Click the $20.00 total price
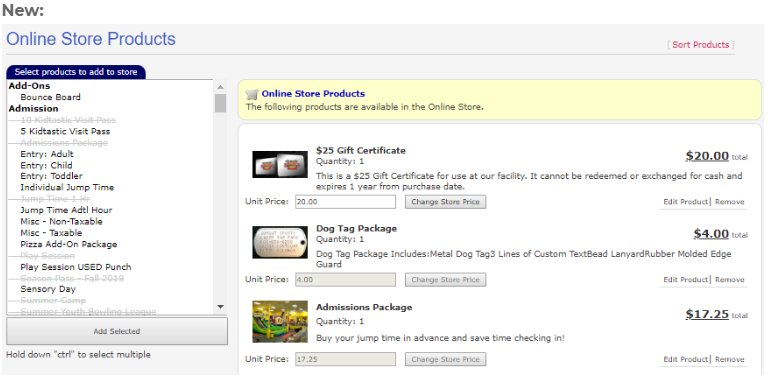This screenshot has height=386, width=770. pyautogui.click(x=707, y=156)
